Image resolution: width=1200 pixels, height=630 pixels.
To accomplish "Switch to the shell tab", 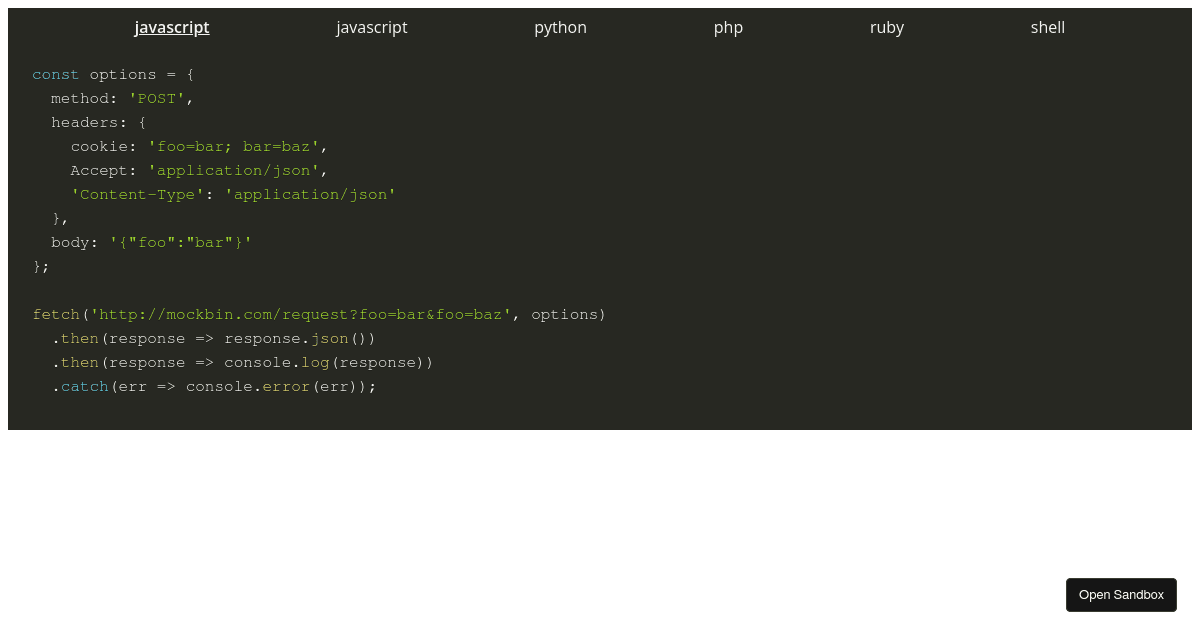I will [1047, 27].
